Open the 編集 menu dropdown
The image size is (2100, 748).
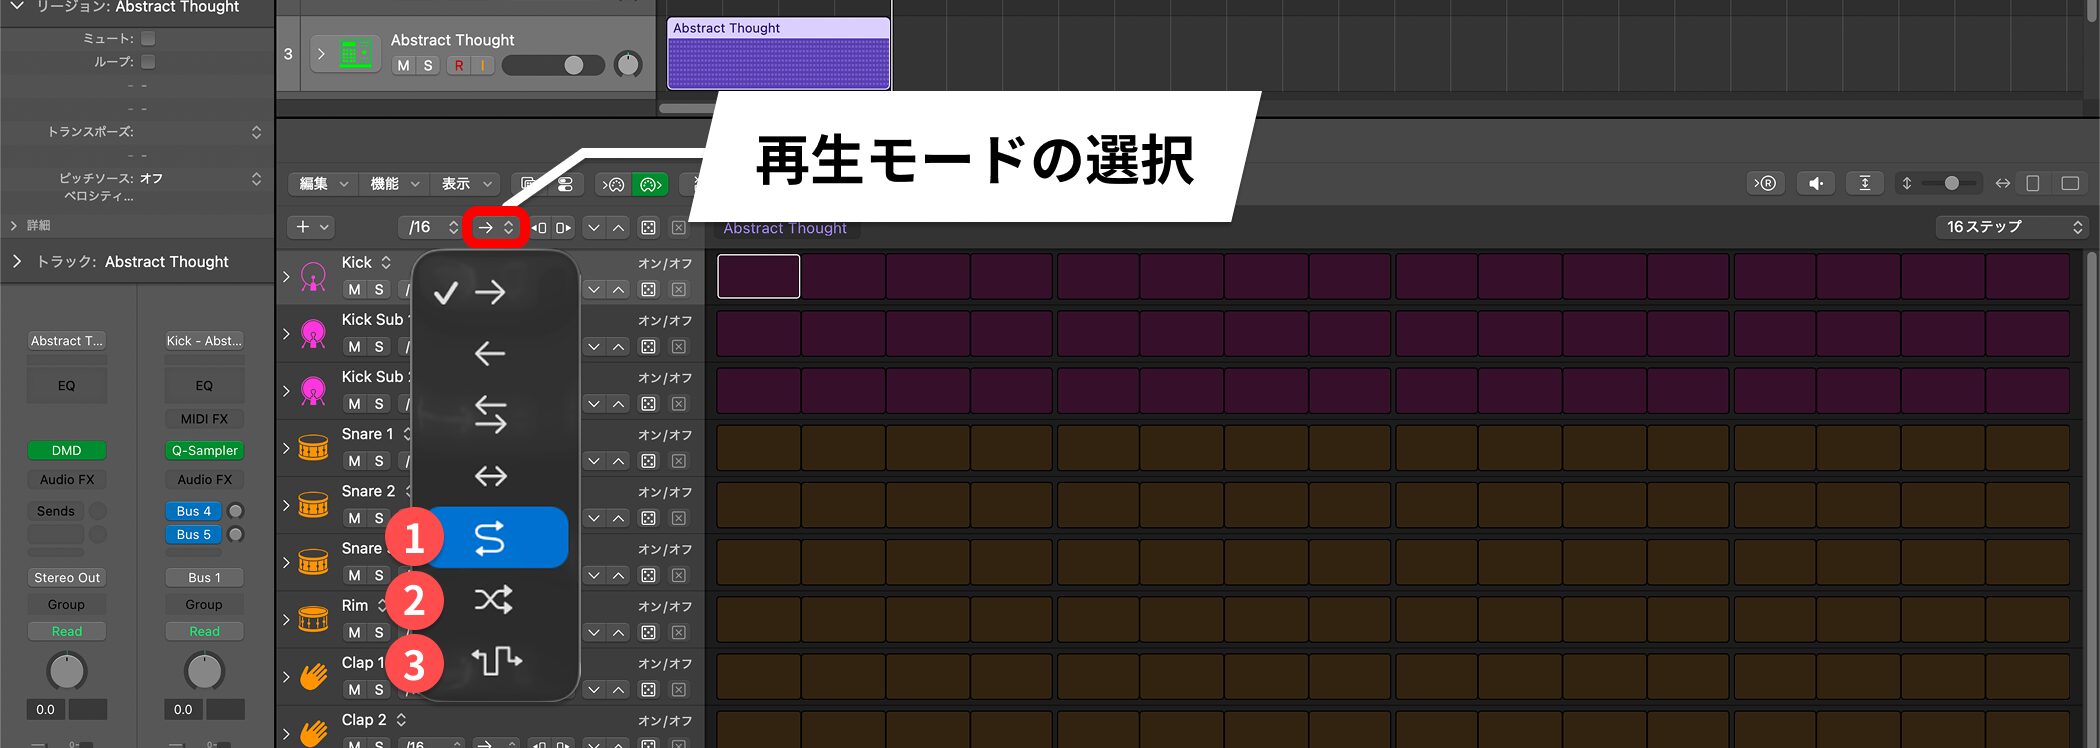323,184
